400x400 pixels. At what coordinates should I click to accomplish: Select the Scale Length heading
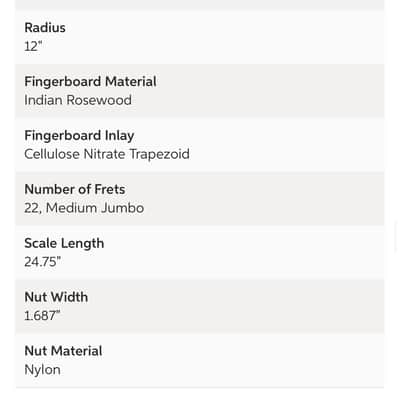(64, 244)
